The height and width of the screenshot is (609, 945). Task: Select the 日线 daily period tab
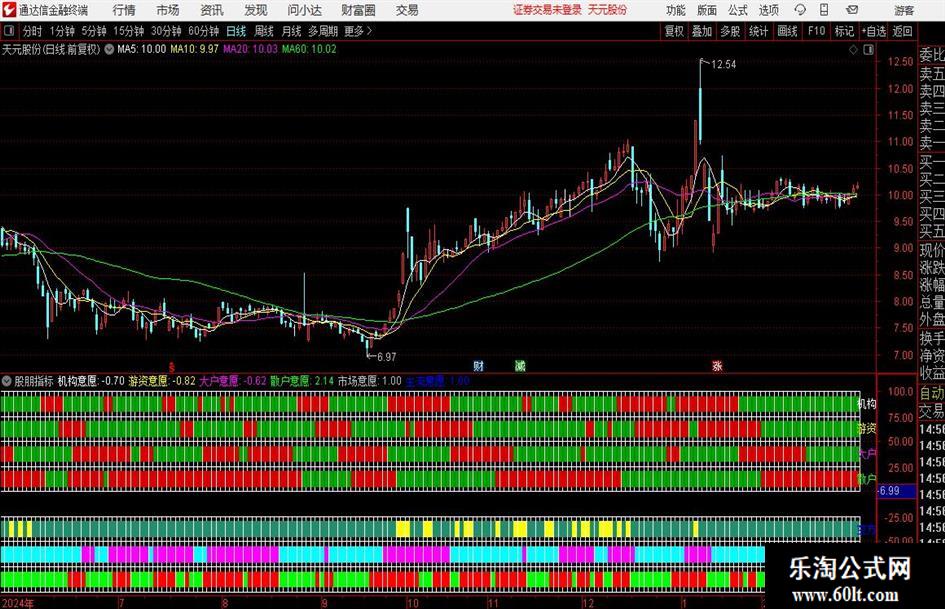(x=236, y=31)
